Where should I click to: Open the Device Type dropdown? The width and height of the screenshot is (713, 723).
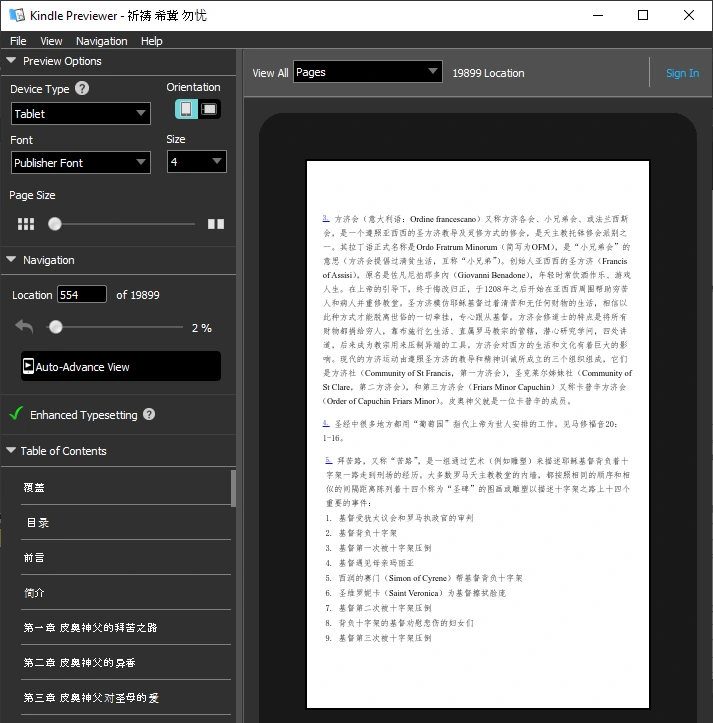pos(81,113)
